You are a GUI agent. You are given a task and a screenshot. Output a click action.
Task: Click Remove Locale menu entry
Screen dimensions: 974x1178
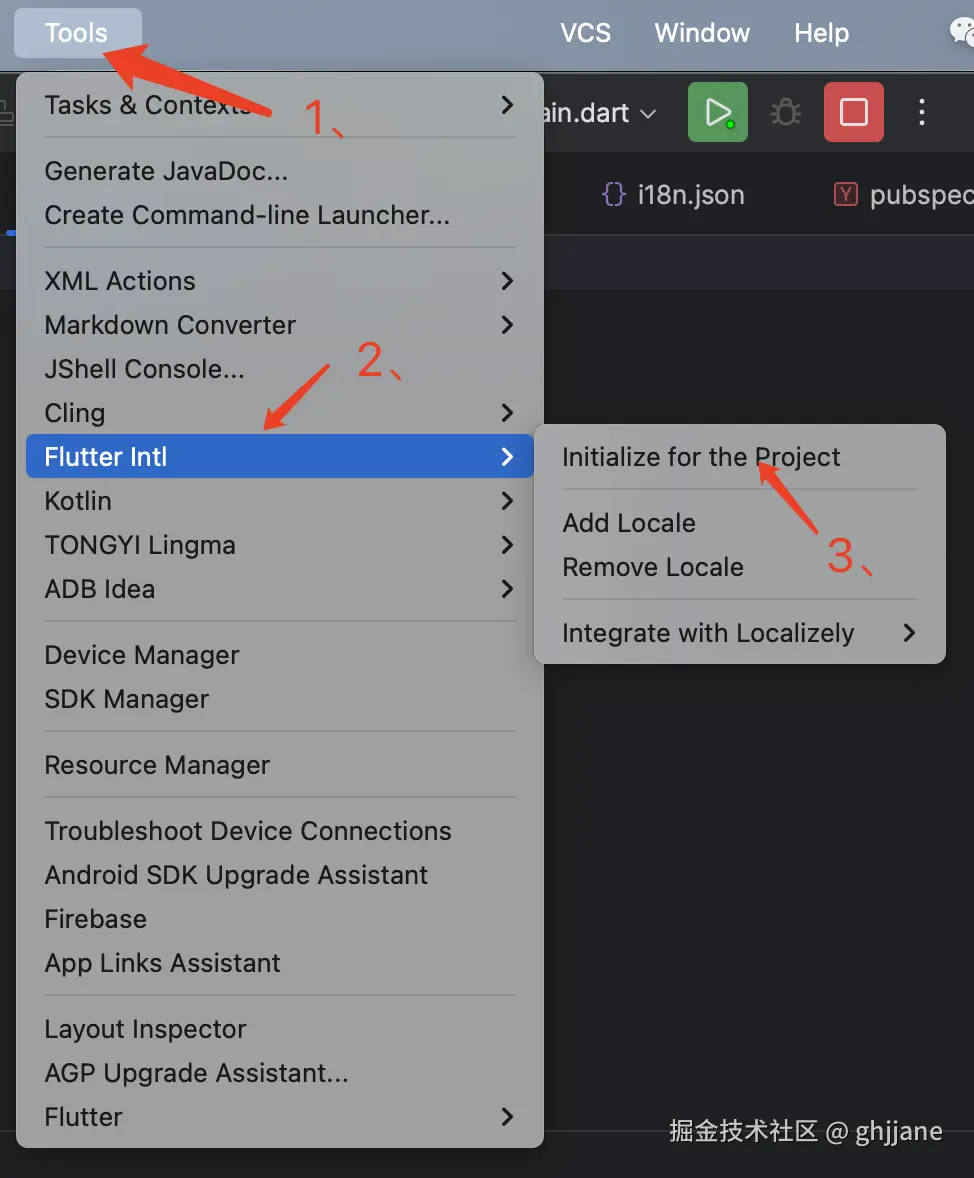[653, 567]
